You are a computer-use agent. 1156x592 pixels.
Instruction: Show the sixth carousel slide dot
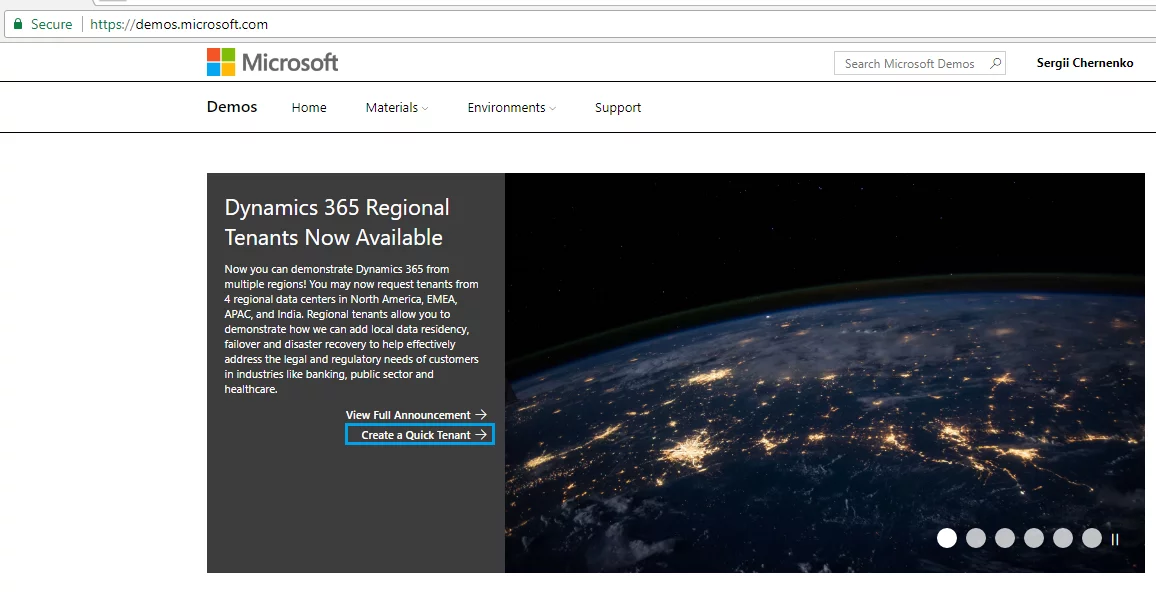click(1092, 538)
